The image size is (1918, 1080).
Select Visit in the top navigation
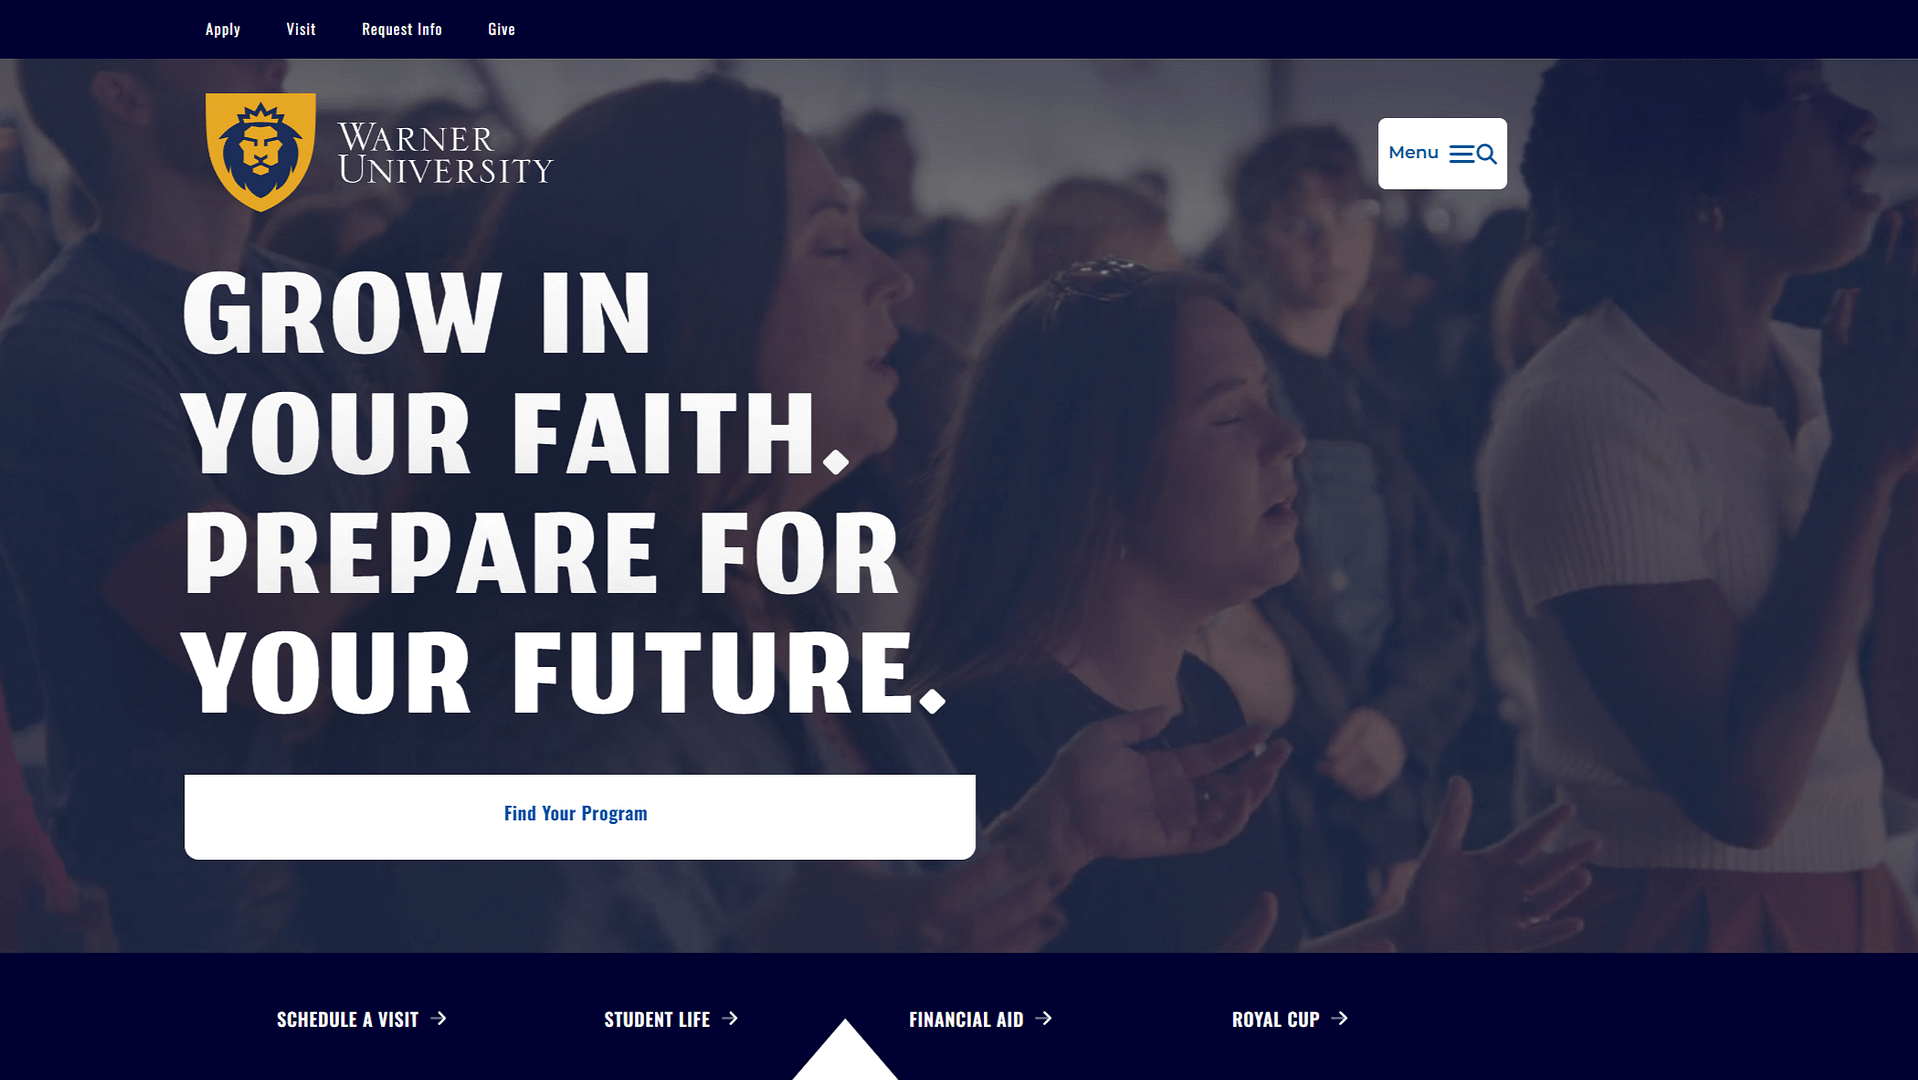tap(301, 29)
